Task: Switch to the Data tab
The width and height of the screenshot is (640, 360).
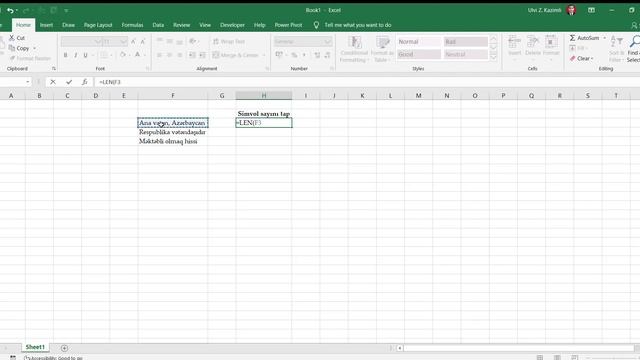Action: point(158,25)
